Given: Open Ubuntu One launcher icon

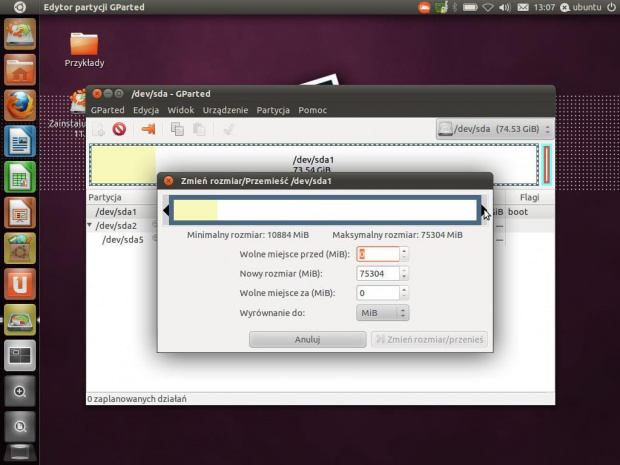Looking at the screenshot, I should tap(20, 284).
